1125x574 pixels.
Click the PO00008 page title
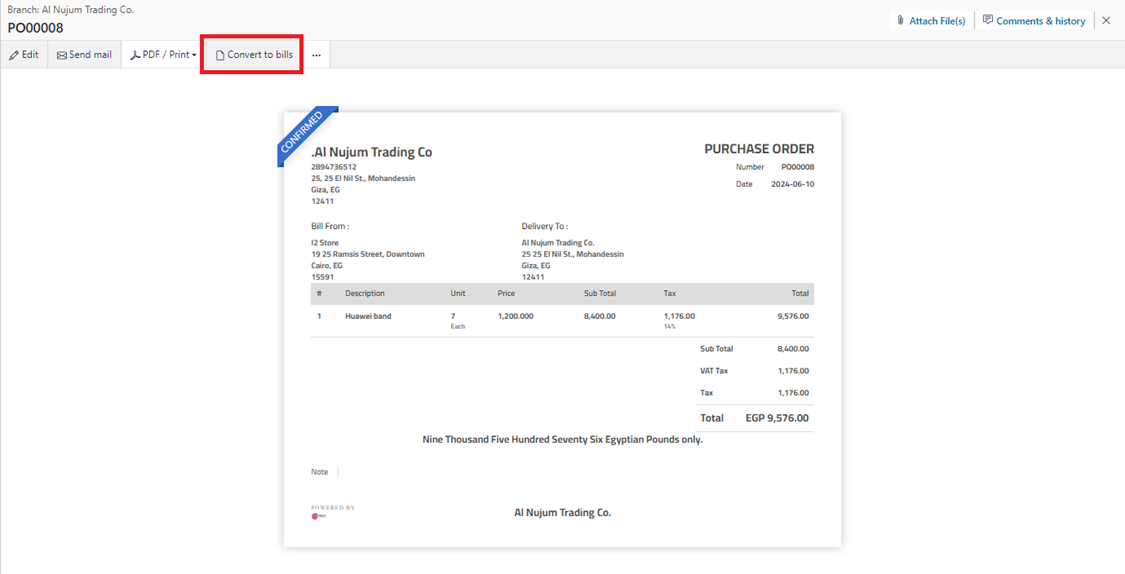click(x=36, y=28)
